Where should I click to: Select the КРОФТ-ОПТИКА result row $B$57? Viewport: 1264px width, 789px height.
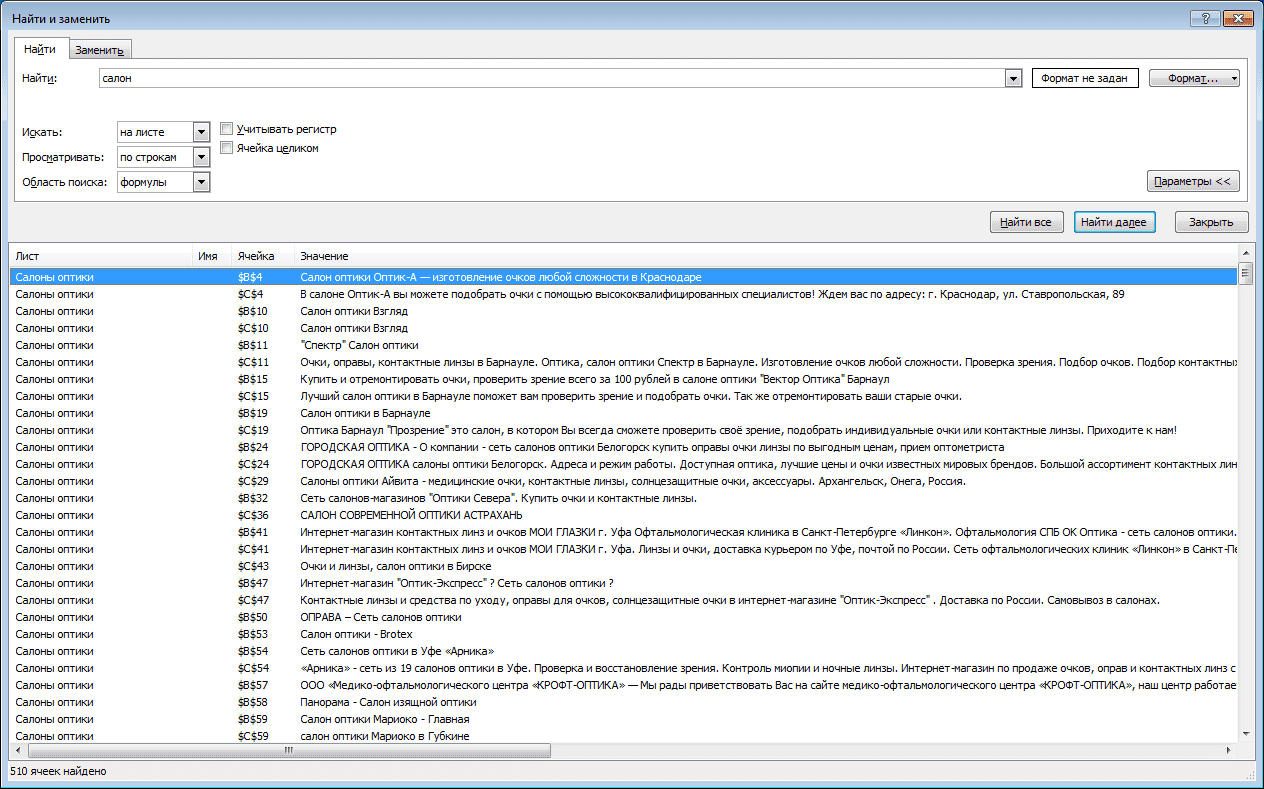(x=624, y=685)
